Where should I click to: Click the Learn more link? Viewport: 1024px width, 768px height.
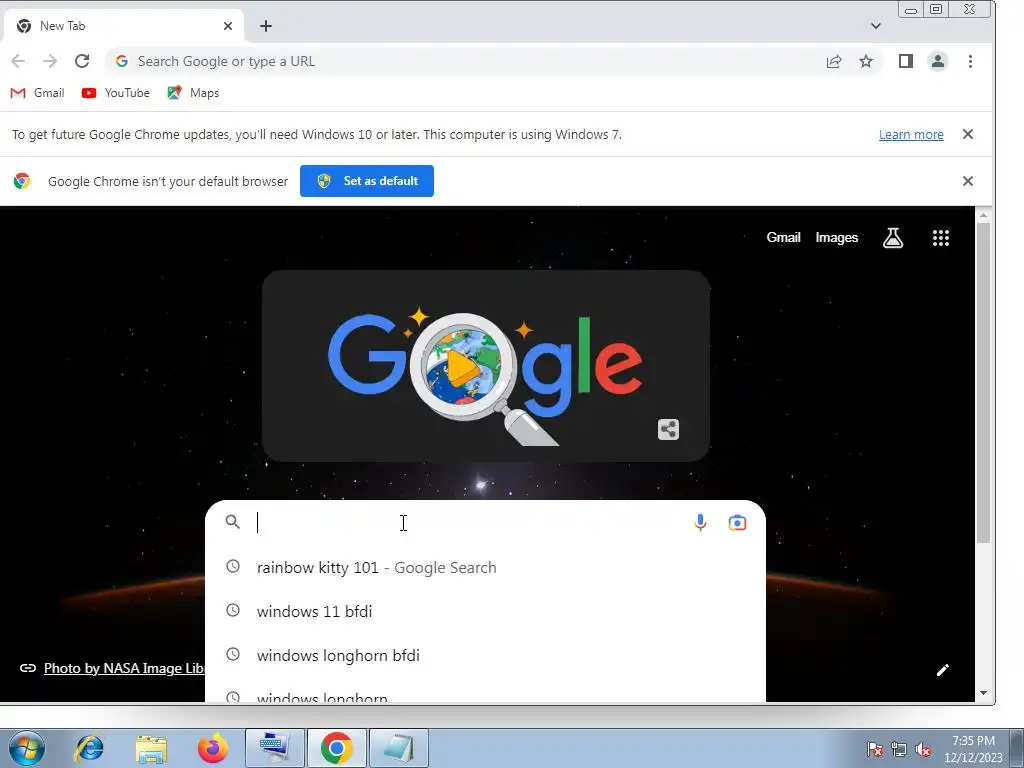click(x=911, y=135)
